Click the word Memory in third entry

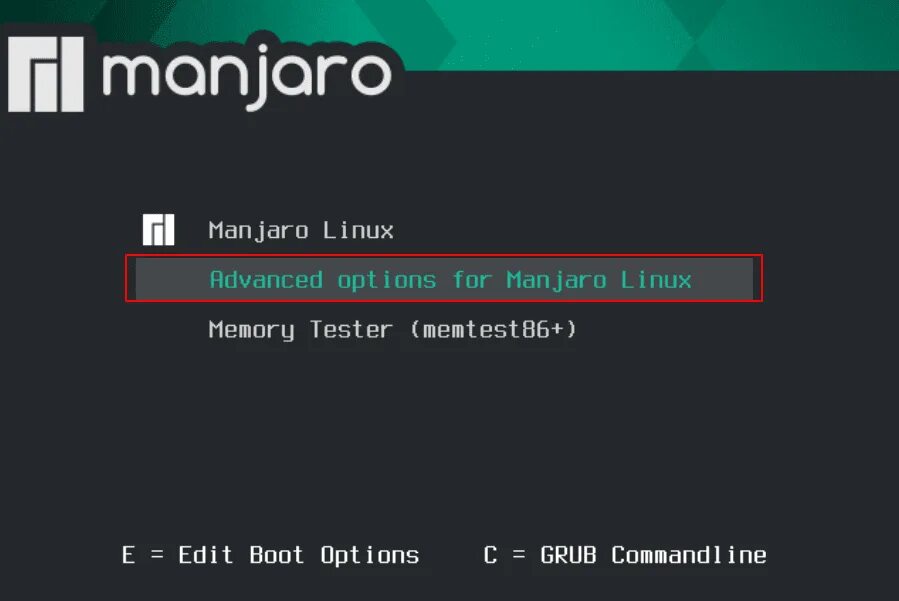tap(251, 330)
